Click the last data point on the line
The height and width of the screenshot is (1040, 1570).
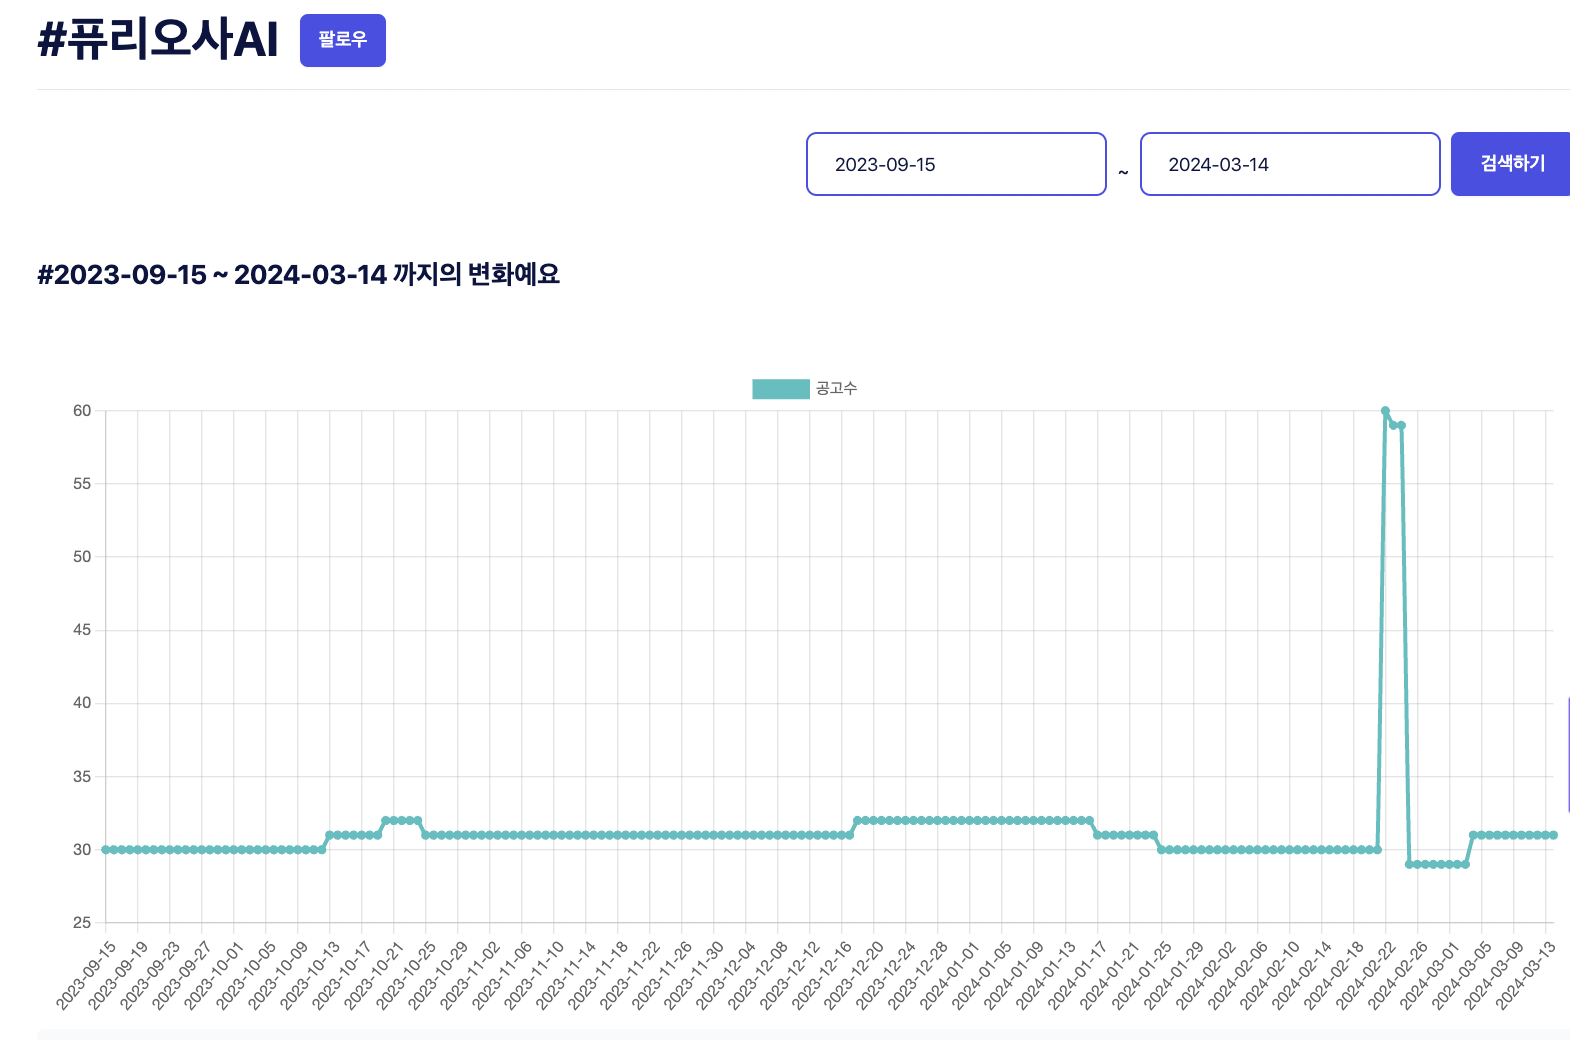[1553, 835]
